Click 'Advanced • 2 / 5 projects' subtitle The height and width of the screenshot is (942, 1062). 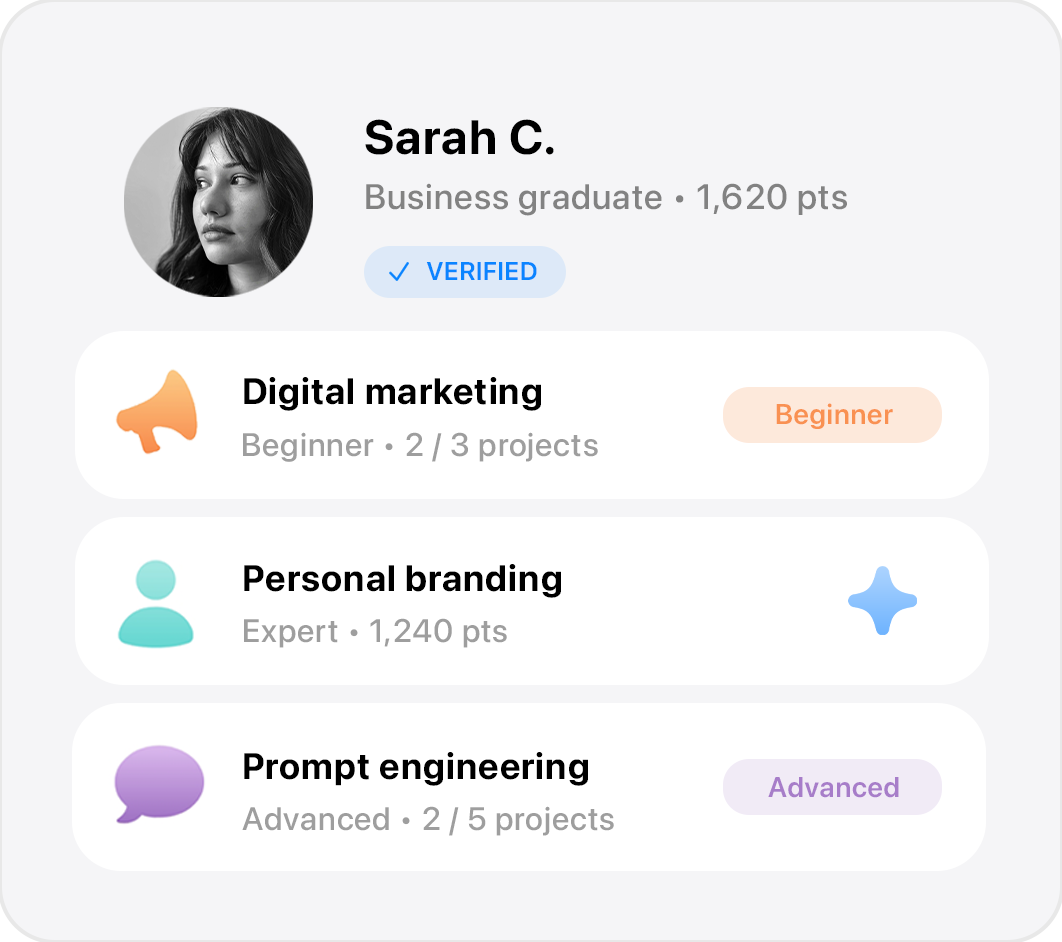pos(428,819)
